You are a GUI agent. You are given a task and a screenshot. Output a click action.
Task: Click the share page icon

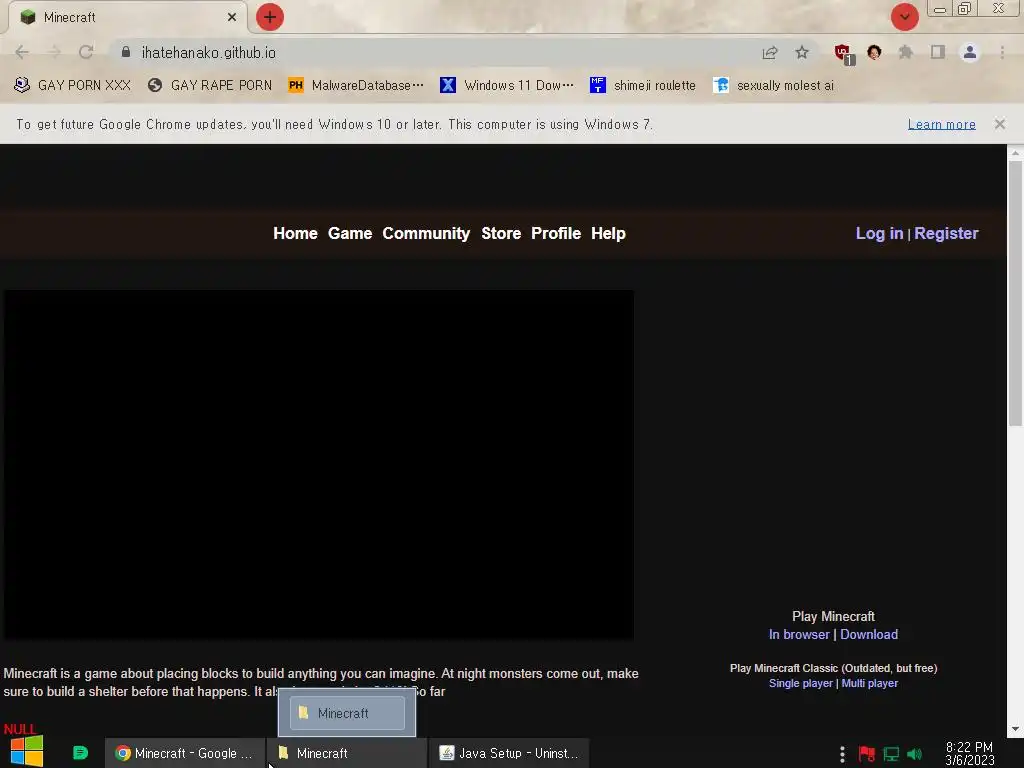click(x=770, y=52)
